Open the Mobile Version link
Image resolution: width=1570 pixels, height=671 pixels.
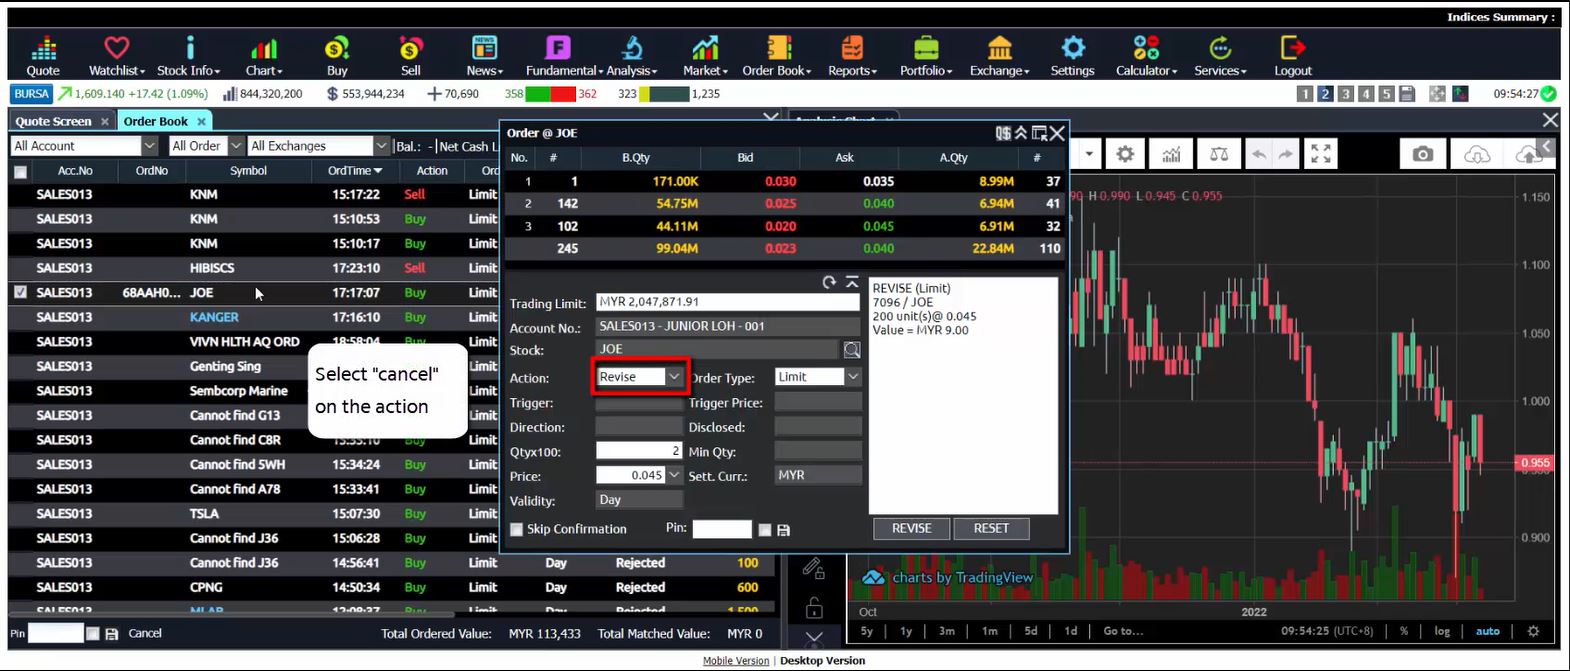(736, 660)
